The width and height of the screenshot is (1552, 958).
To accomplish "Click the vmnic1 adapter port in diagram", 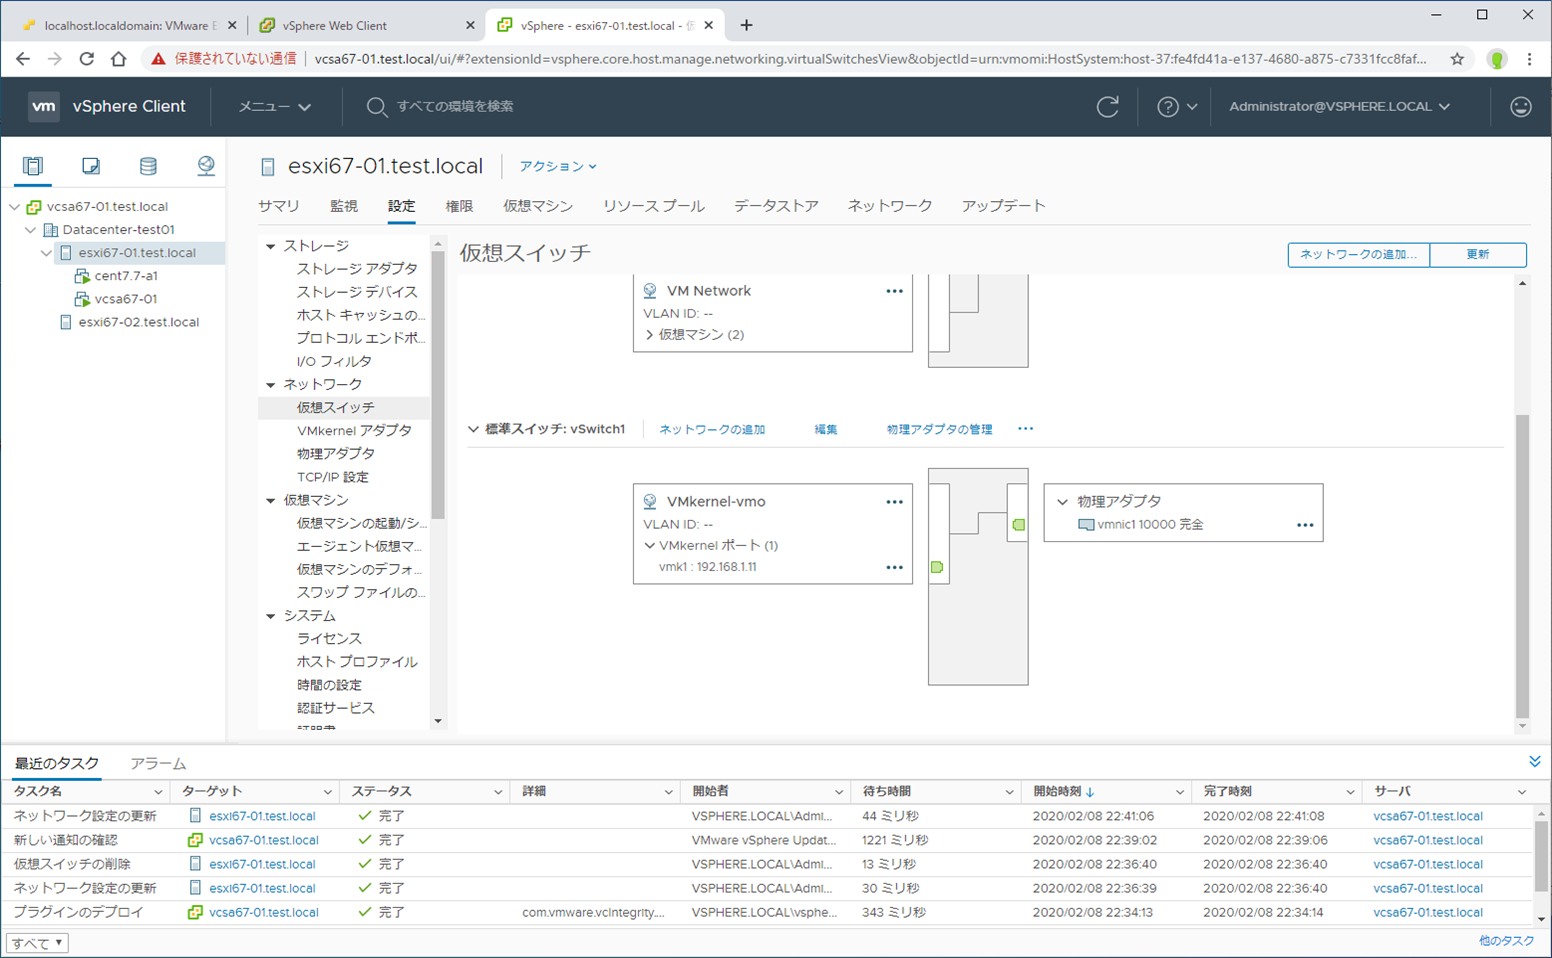I will [x=1018, y=525].
